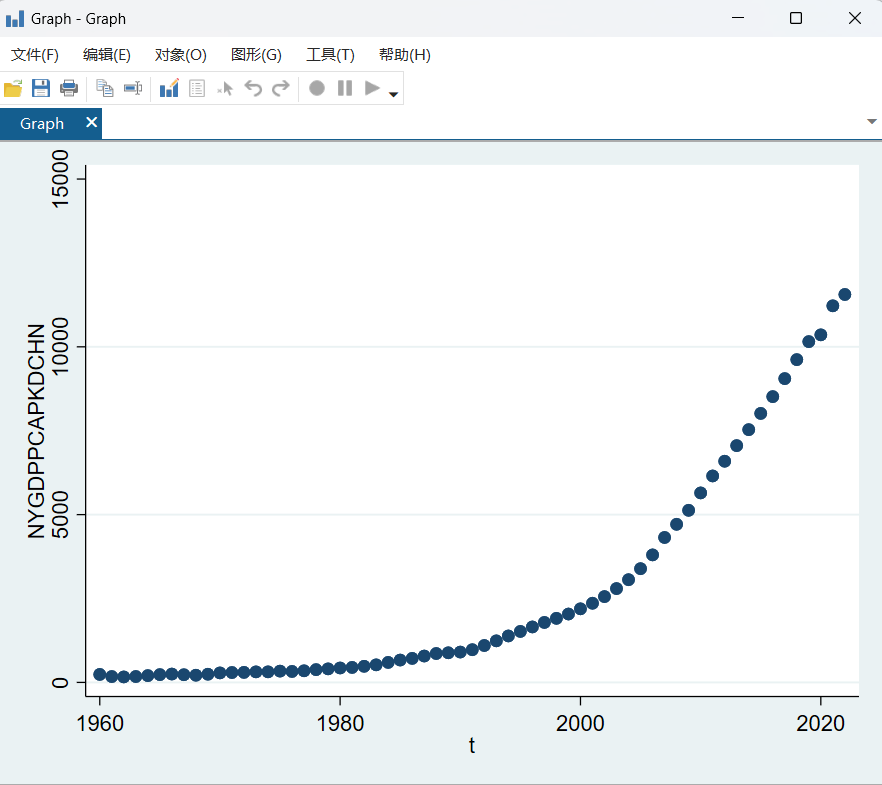The width and height of the screenshot is (882, 785).
Task: Click the Undo arrow in the toolbar
Action: point(253,88)
